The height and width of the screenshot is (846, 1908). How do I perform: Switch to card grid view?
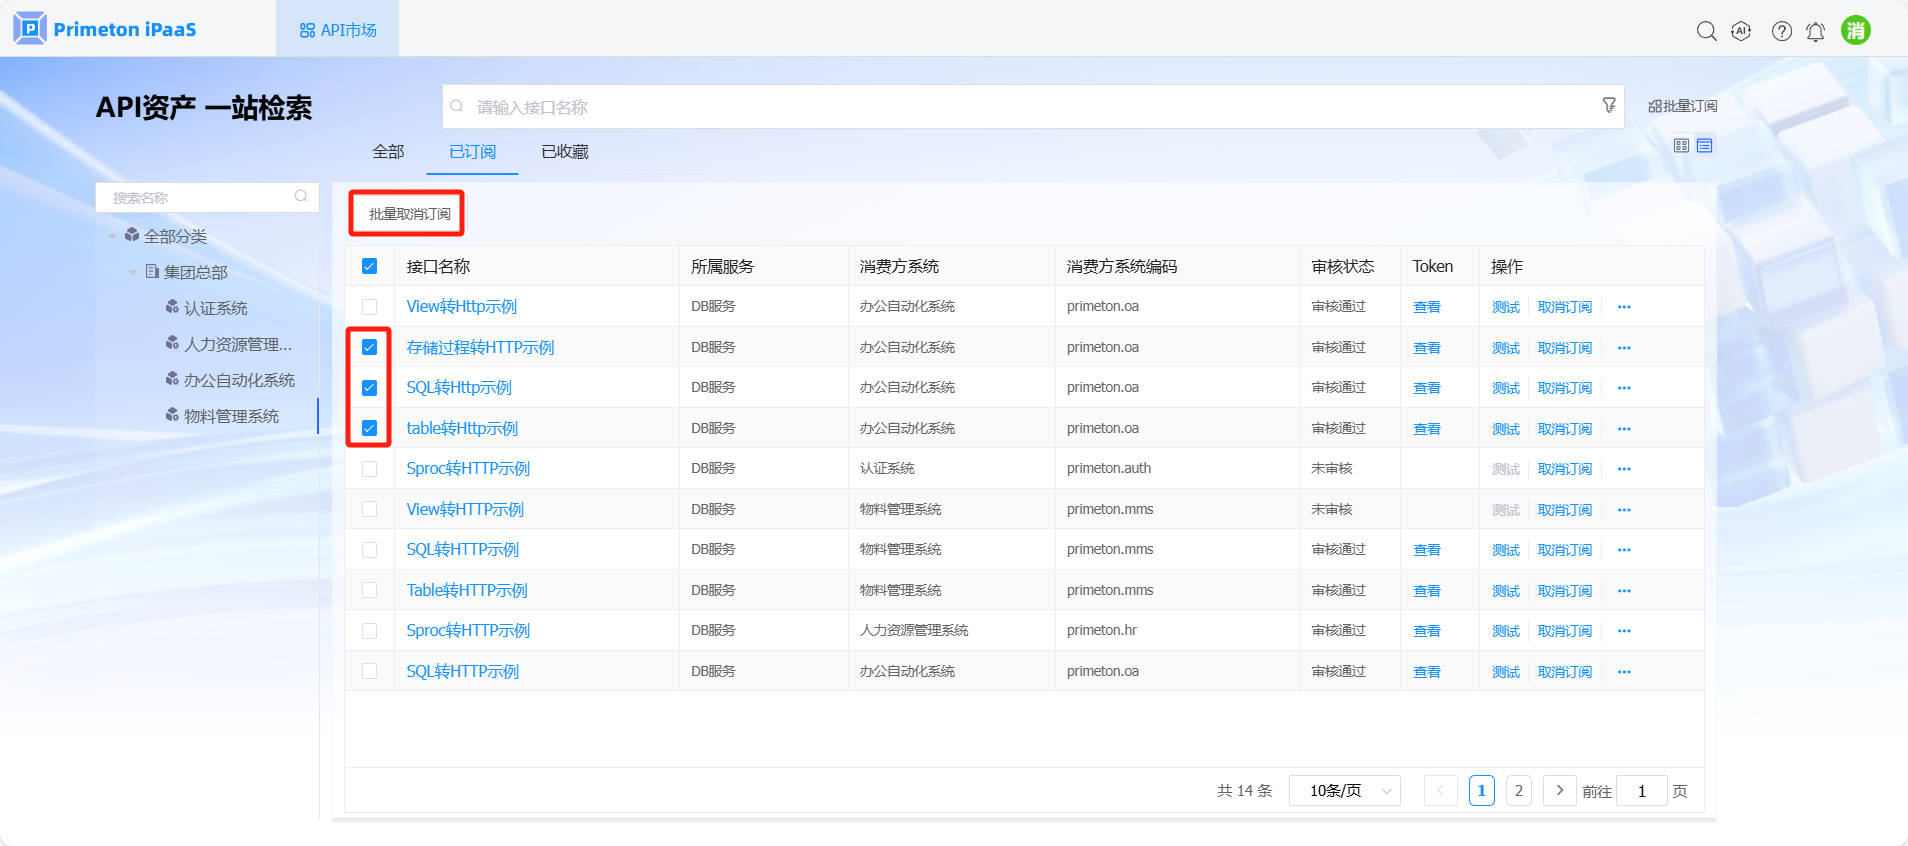tap(1681, 146)
